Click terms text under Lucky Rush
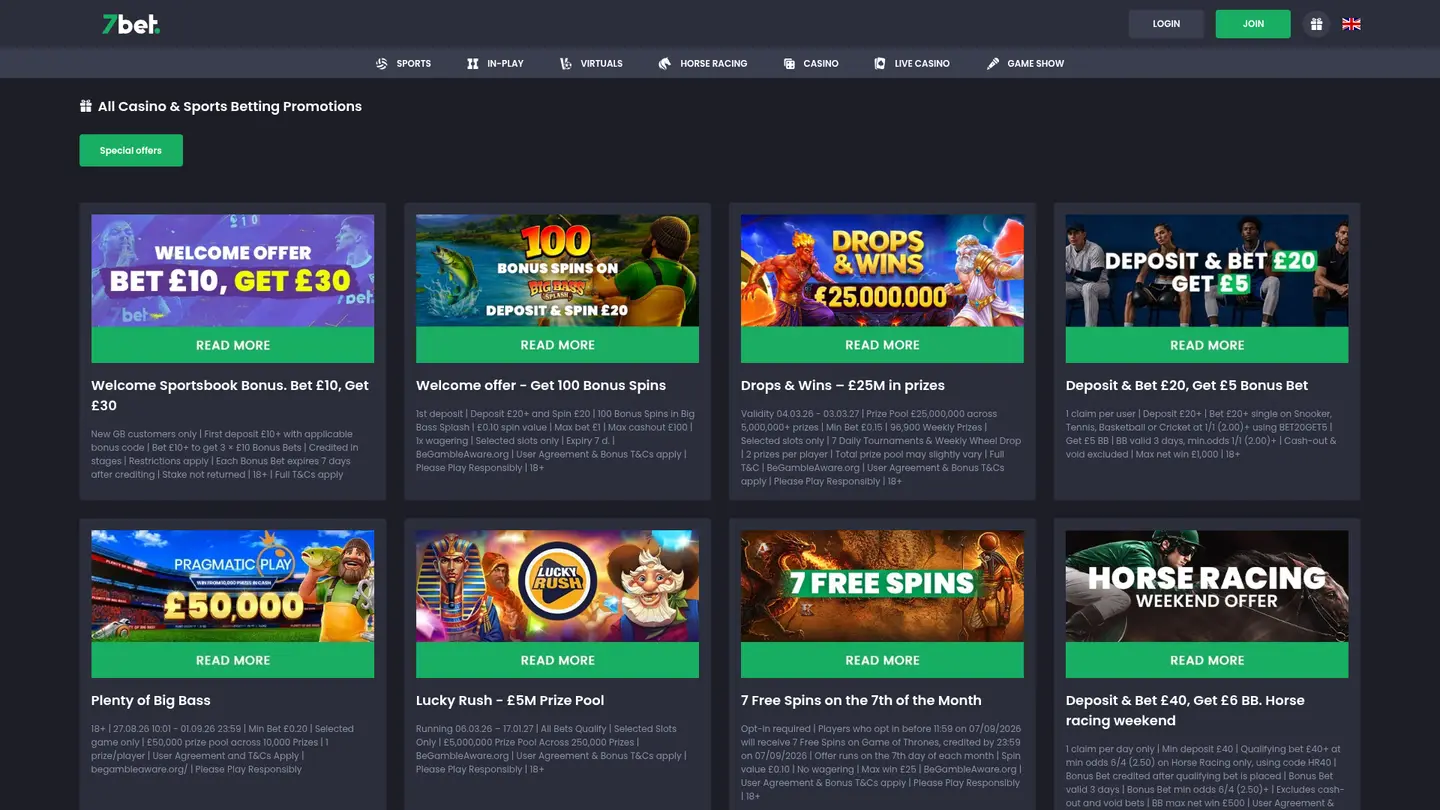The image size is (1440, 810). click(x=549, y=749)
